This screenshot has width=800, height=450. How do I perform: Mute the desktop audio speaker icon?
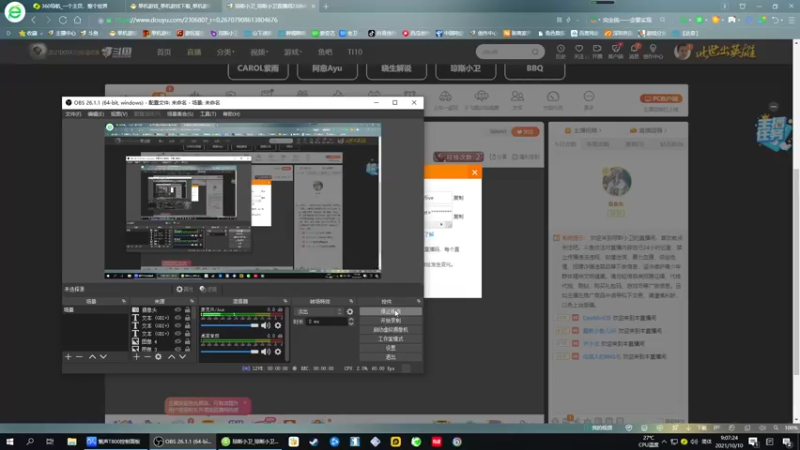click(265, 352)
